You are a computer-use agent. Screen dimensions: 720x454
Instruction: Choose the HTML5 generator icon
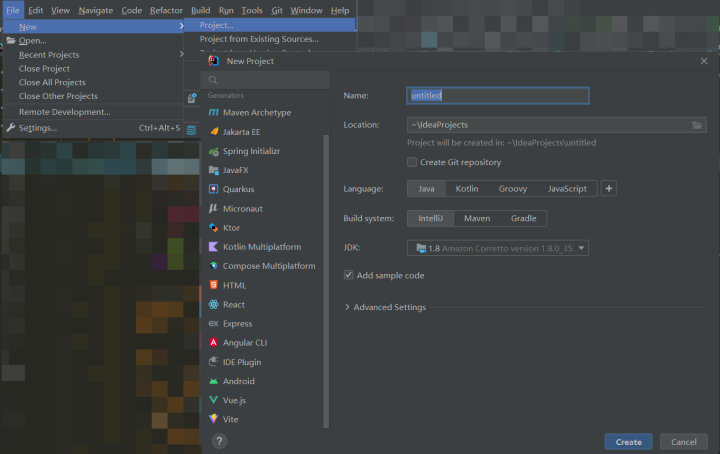pos(214,285)
